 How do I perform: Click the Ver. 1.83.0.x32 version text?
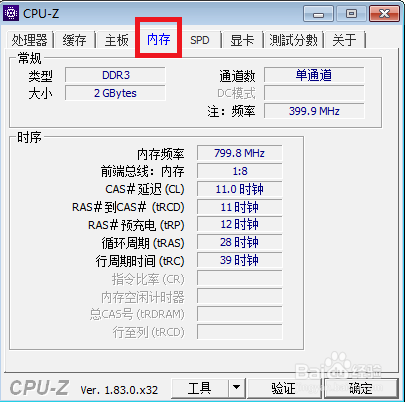(119, 390)
